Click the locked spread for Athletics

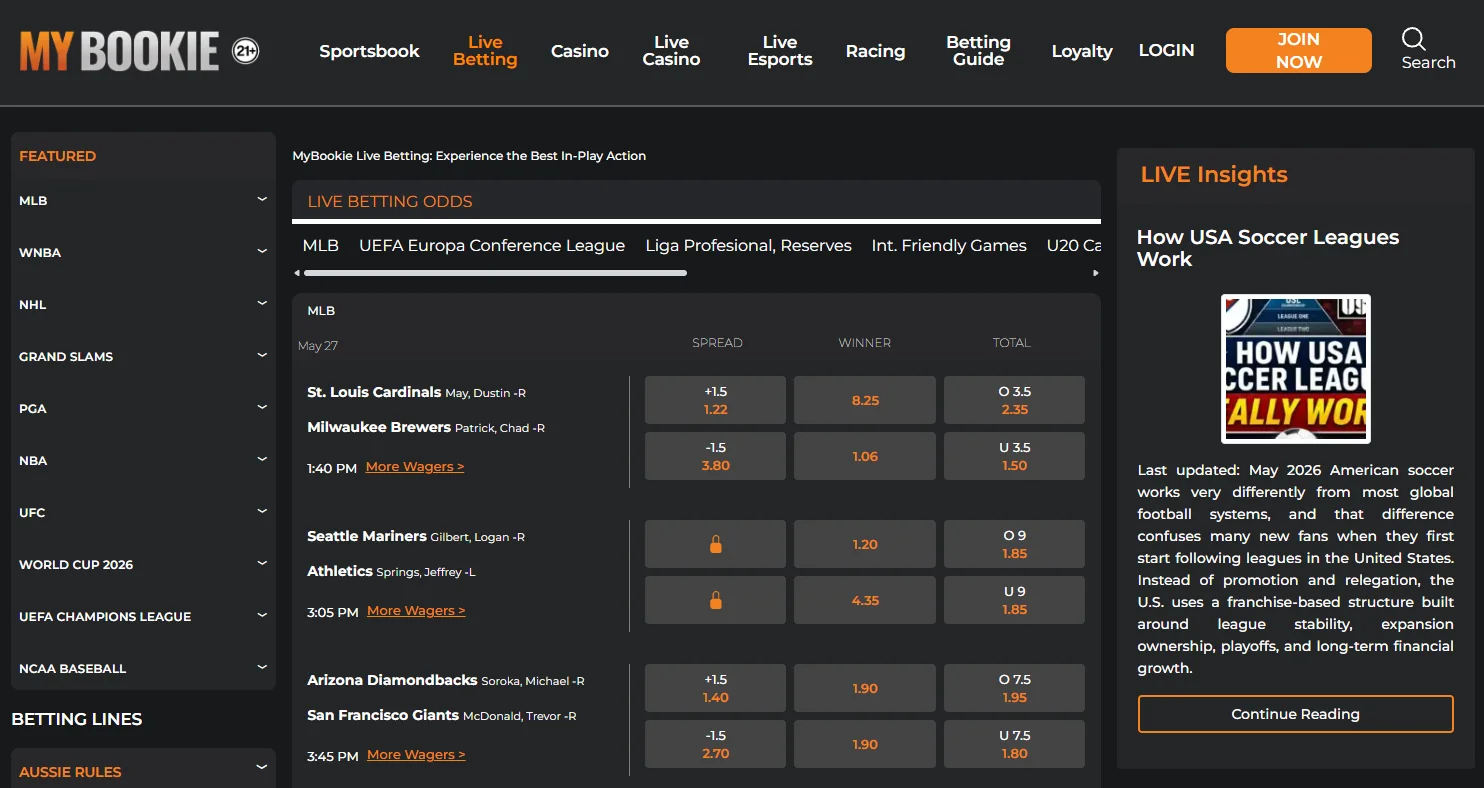(715, 600)
